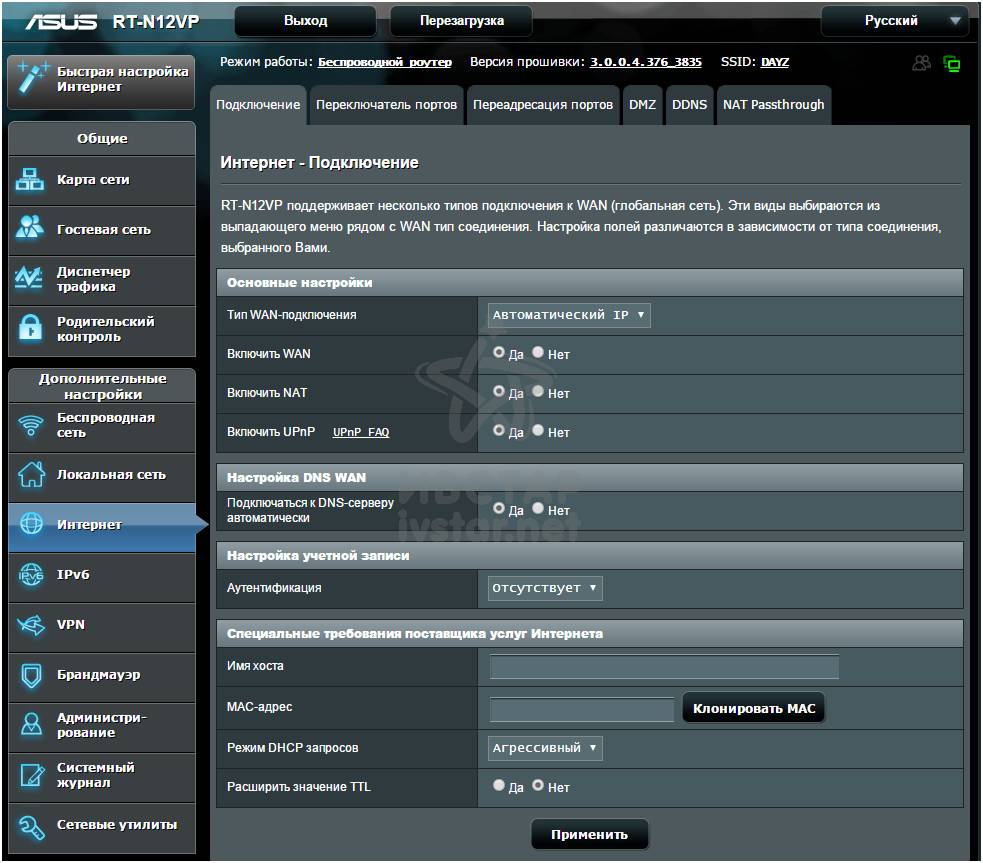Click the guest network (Гостевая сеть) icon

click(x=29, y=229)
